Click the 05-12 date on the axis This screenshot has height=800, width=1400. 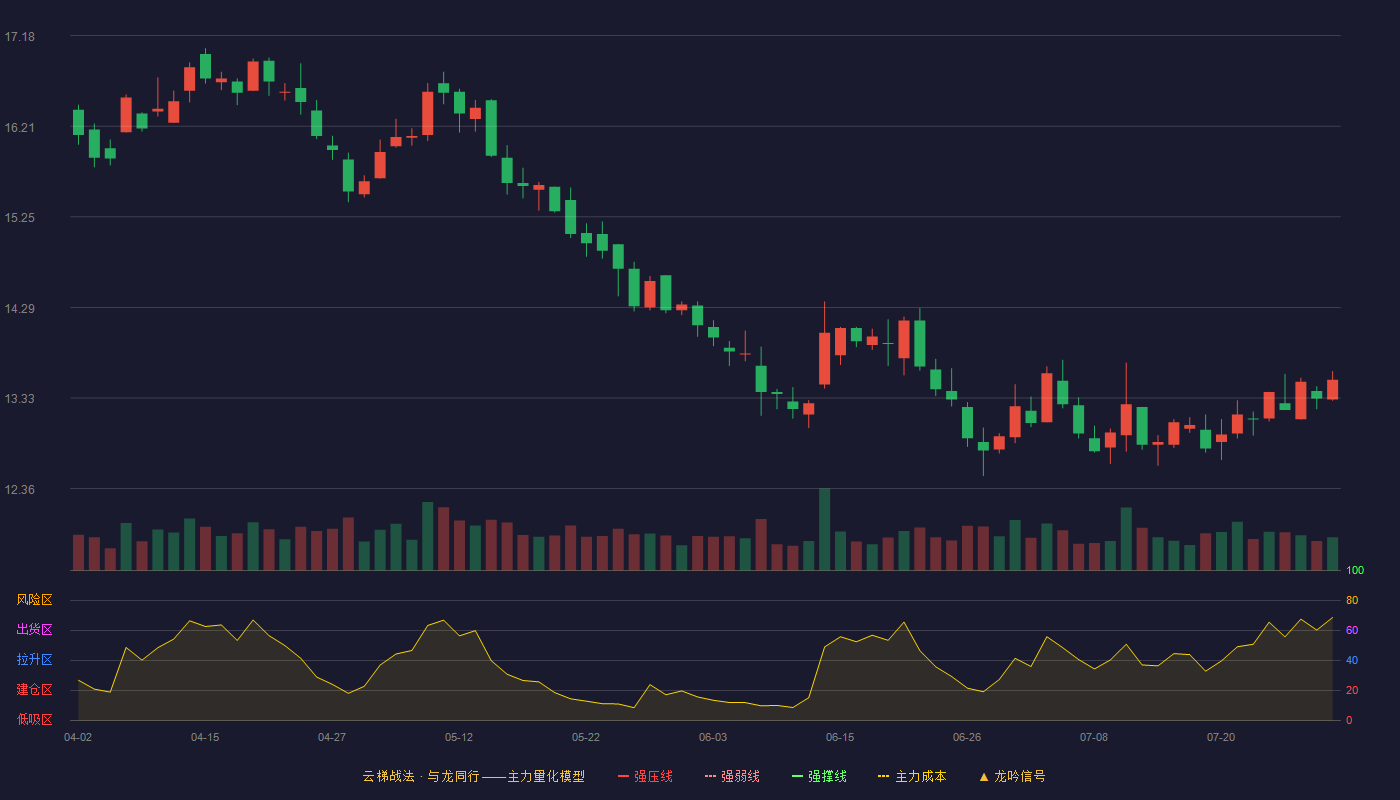click(459, 737)
